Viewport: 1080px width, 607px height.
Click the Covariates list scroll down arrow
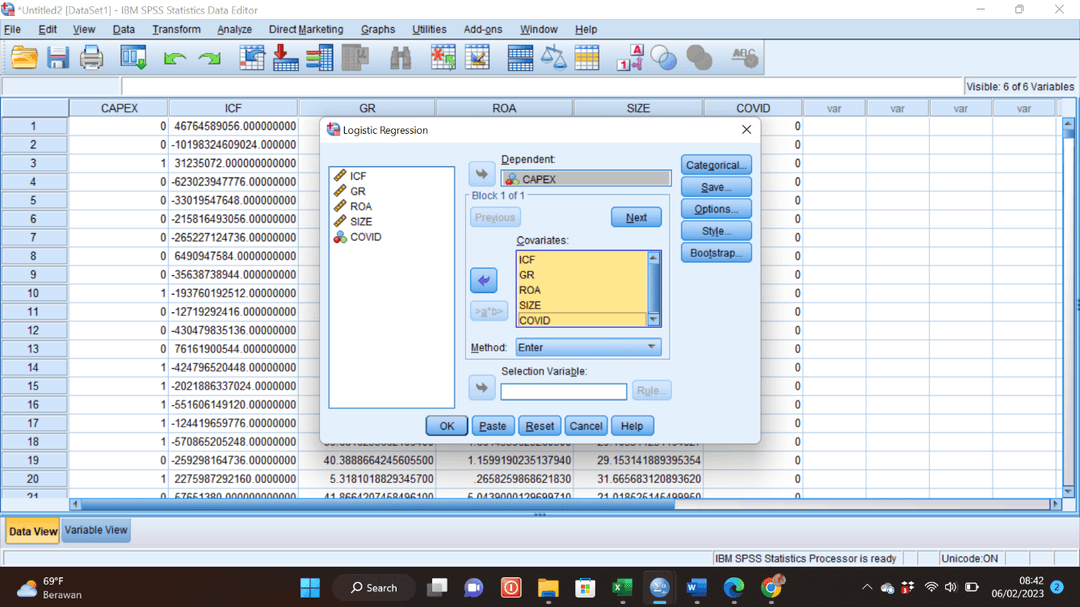tap(654, 320)
